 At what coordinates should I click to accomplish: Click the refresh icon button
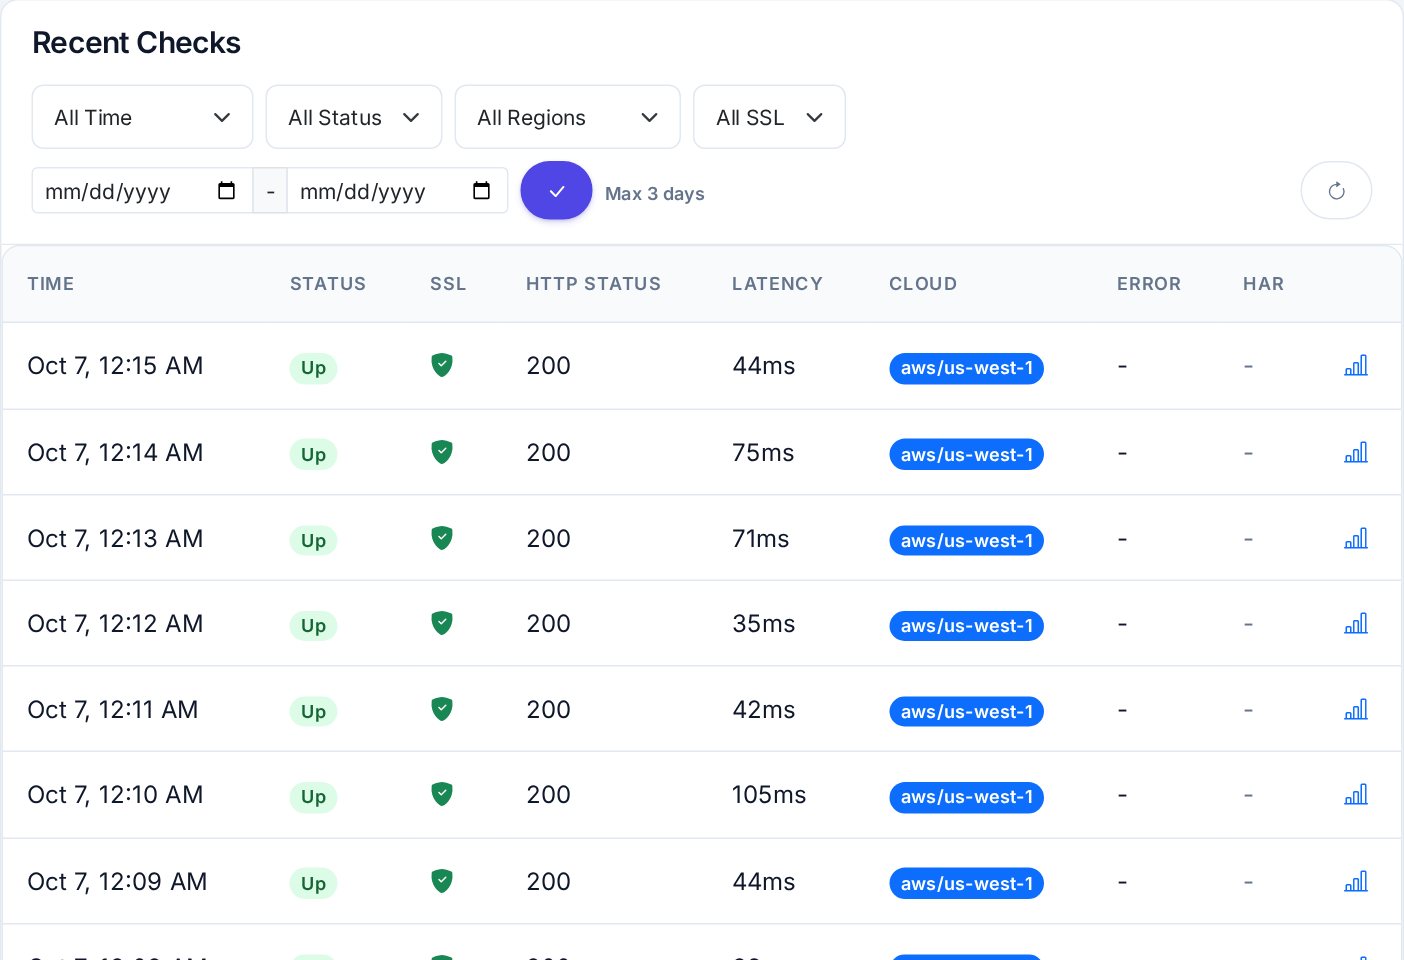(x=1336, y=191)
